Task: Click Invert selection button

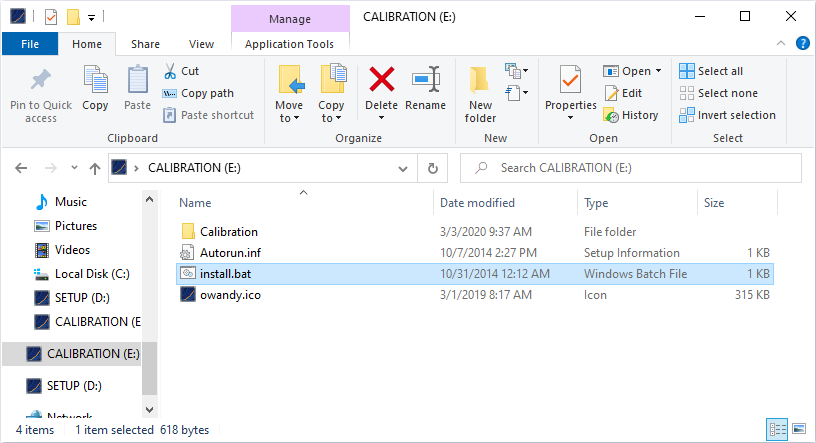Action: [x=727, y=115]
